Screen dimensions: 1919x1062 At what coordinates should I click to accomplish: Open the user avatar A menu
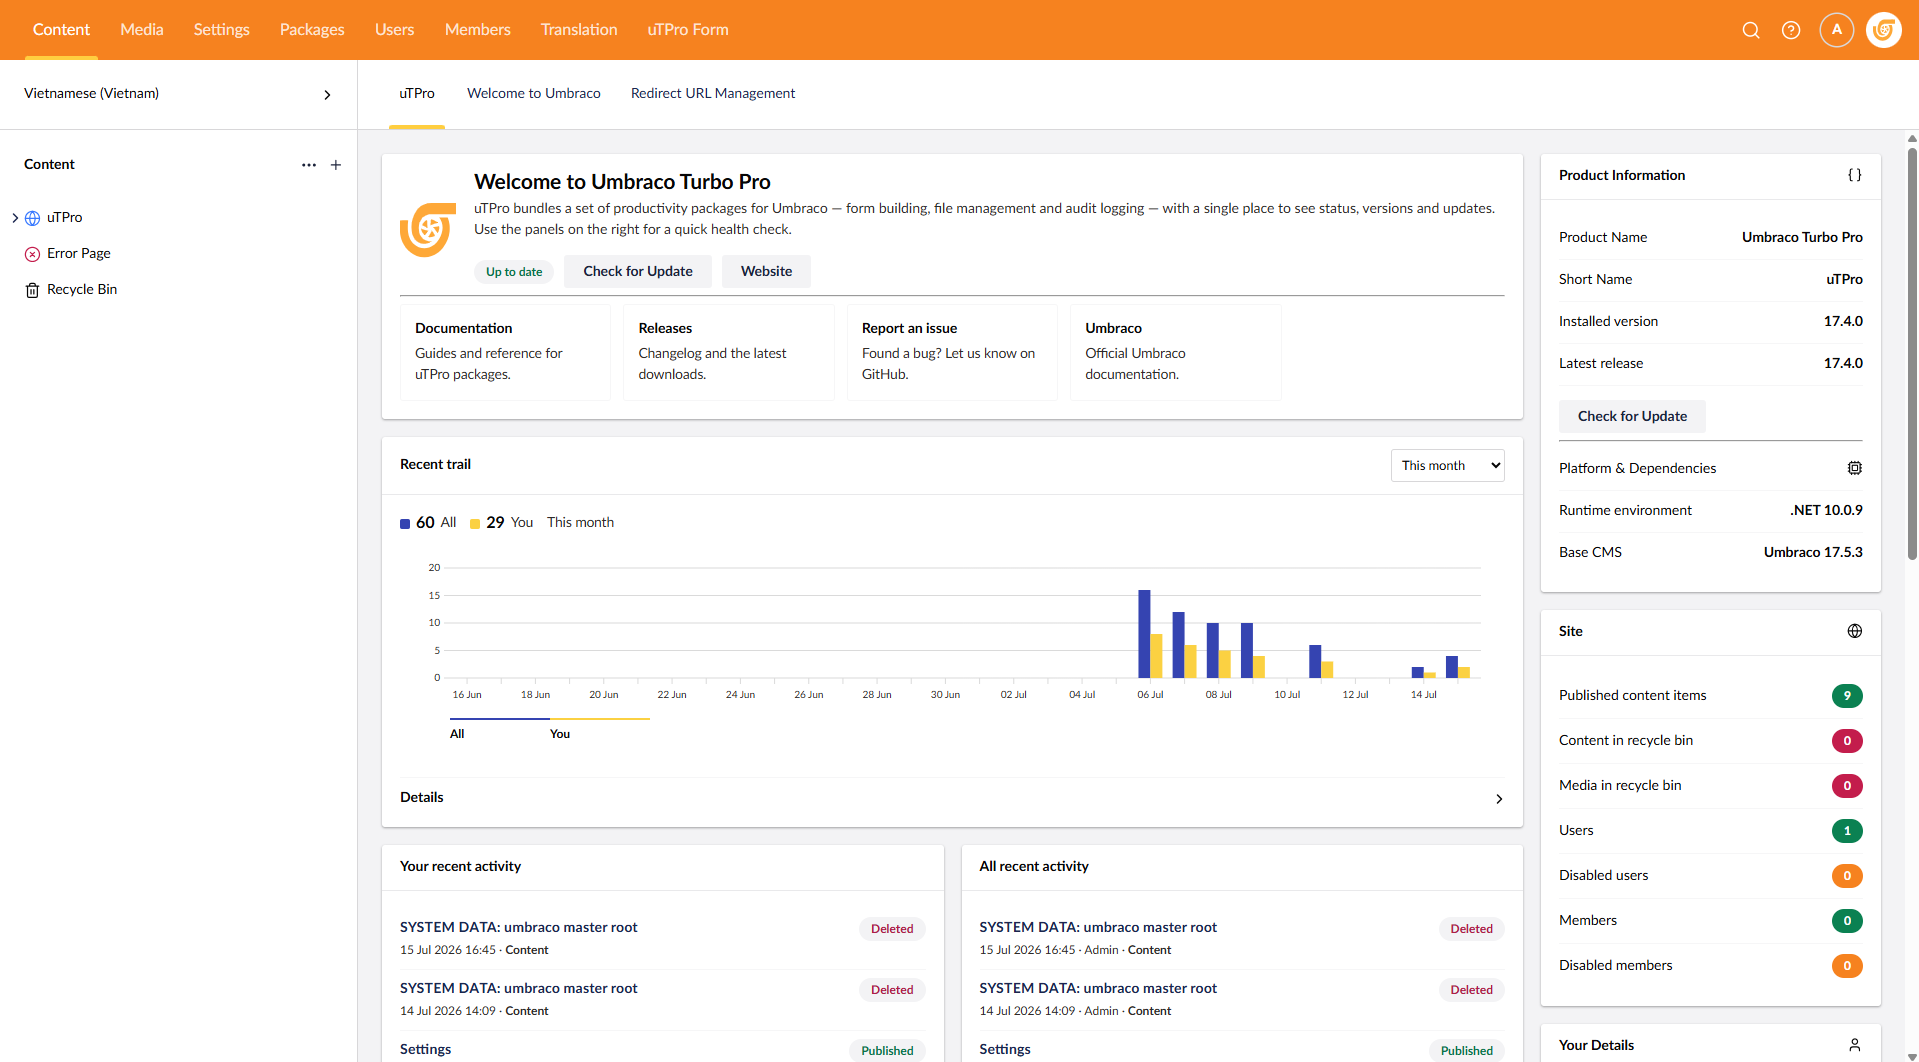point(1837,30)
